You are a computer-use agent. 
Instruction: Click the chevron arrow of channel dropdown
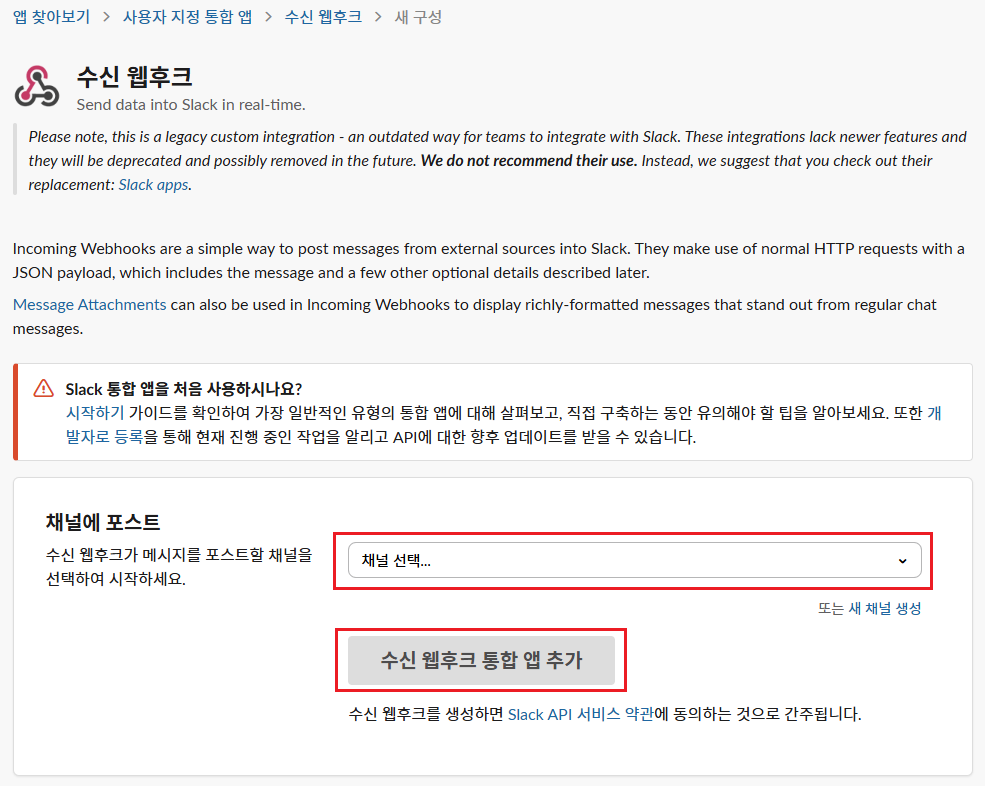903,560
